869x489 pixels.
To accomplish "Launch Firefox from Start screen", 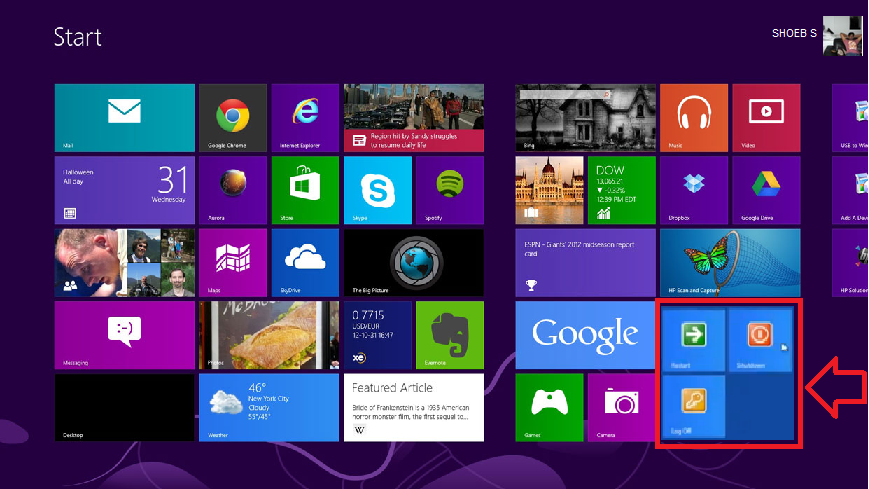I will 233,190.
